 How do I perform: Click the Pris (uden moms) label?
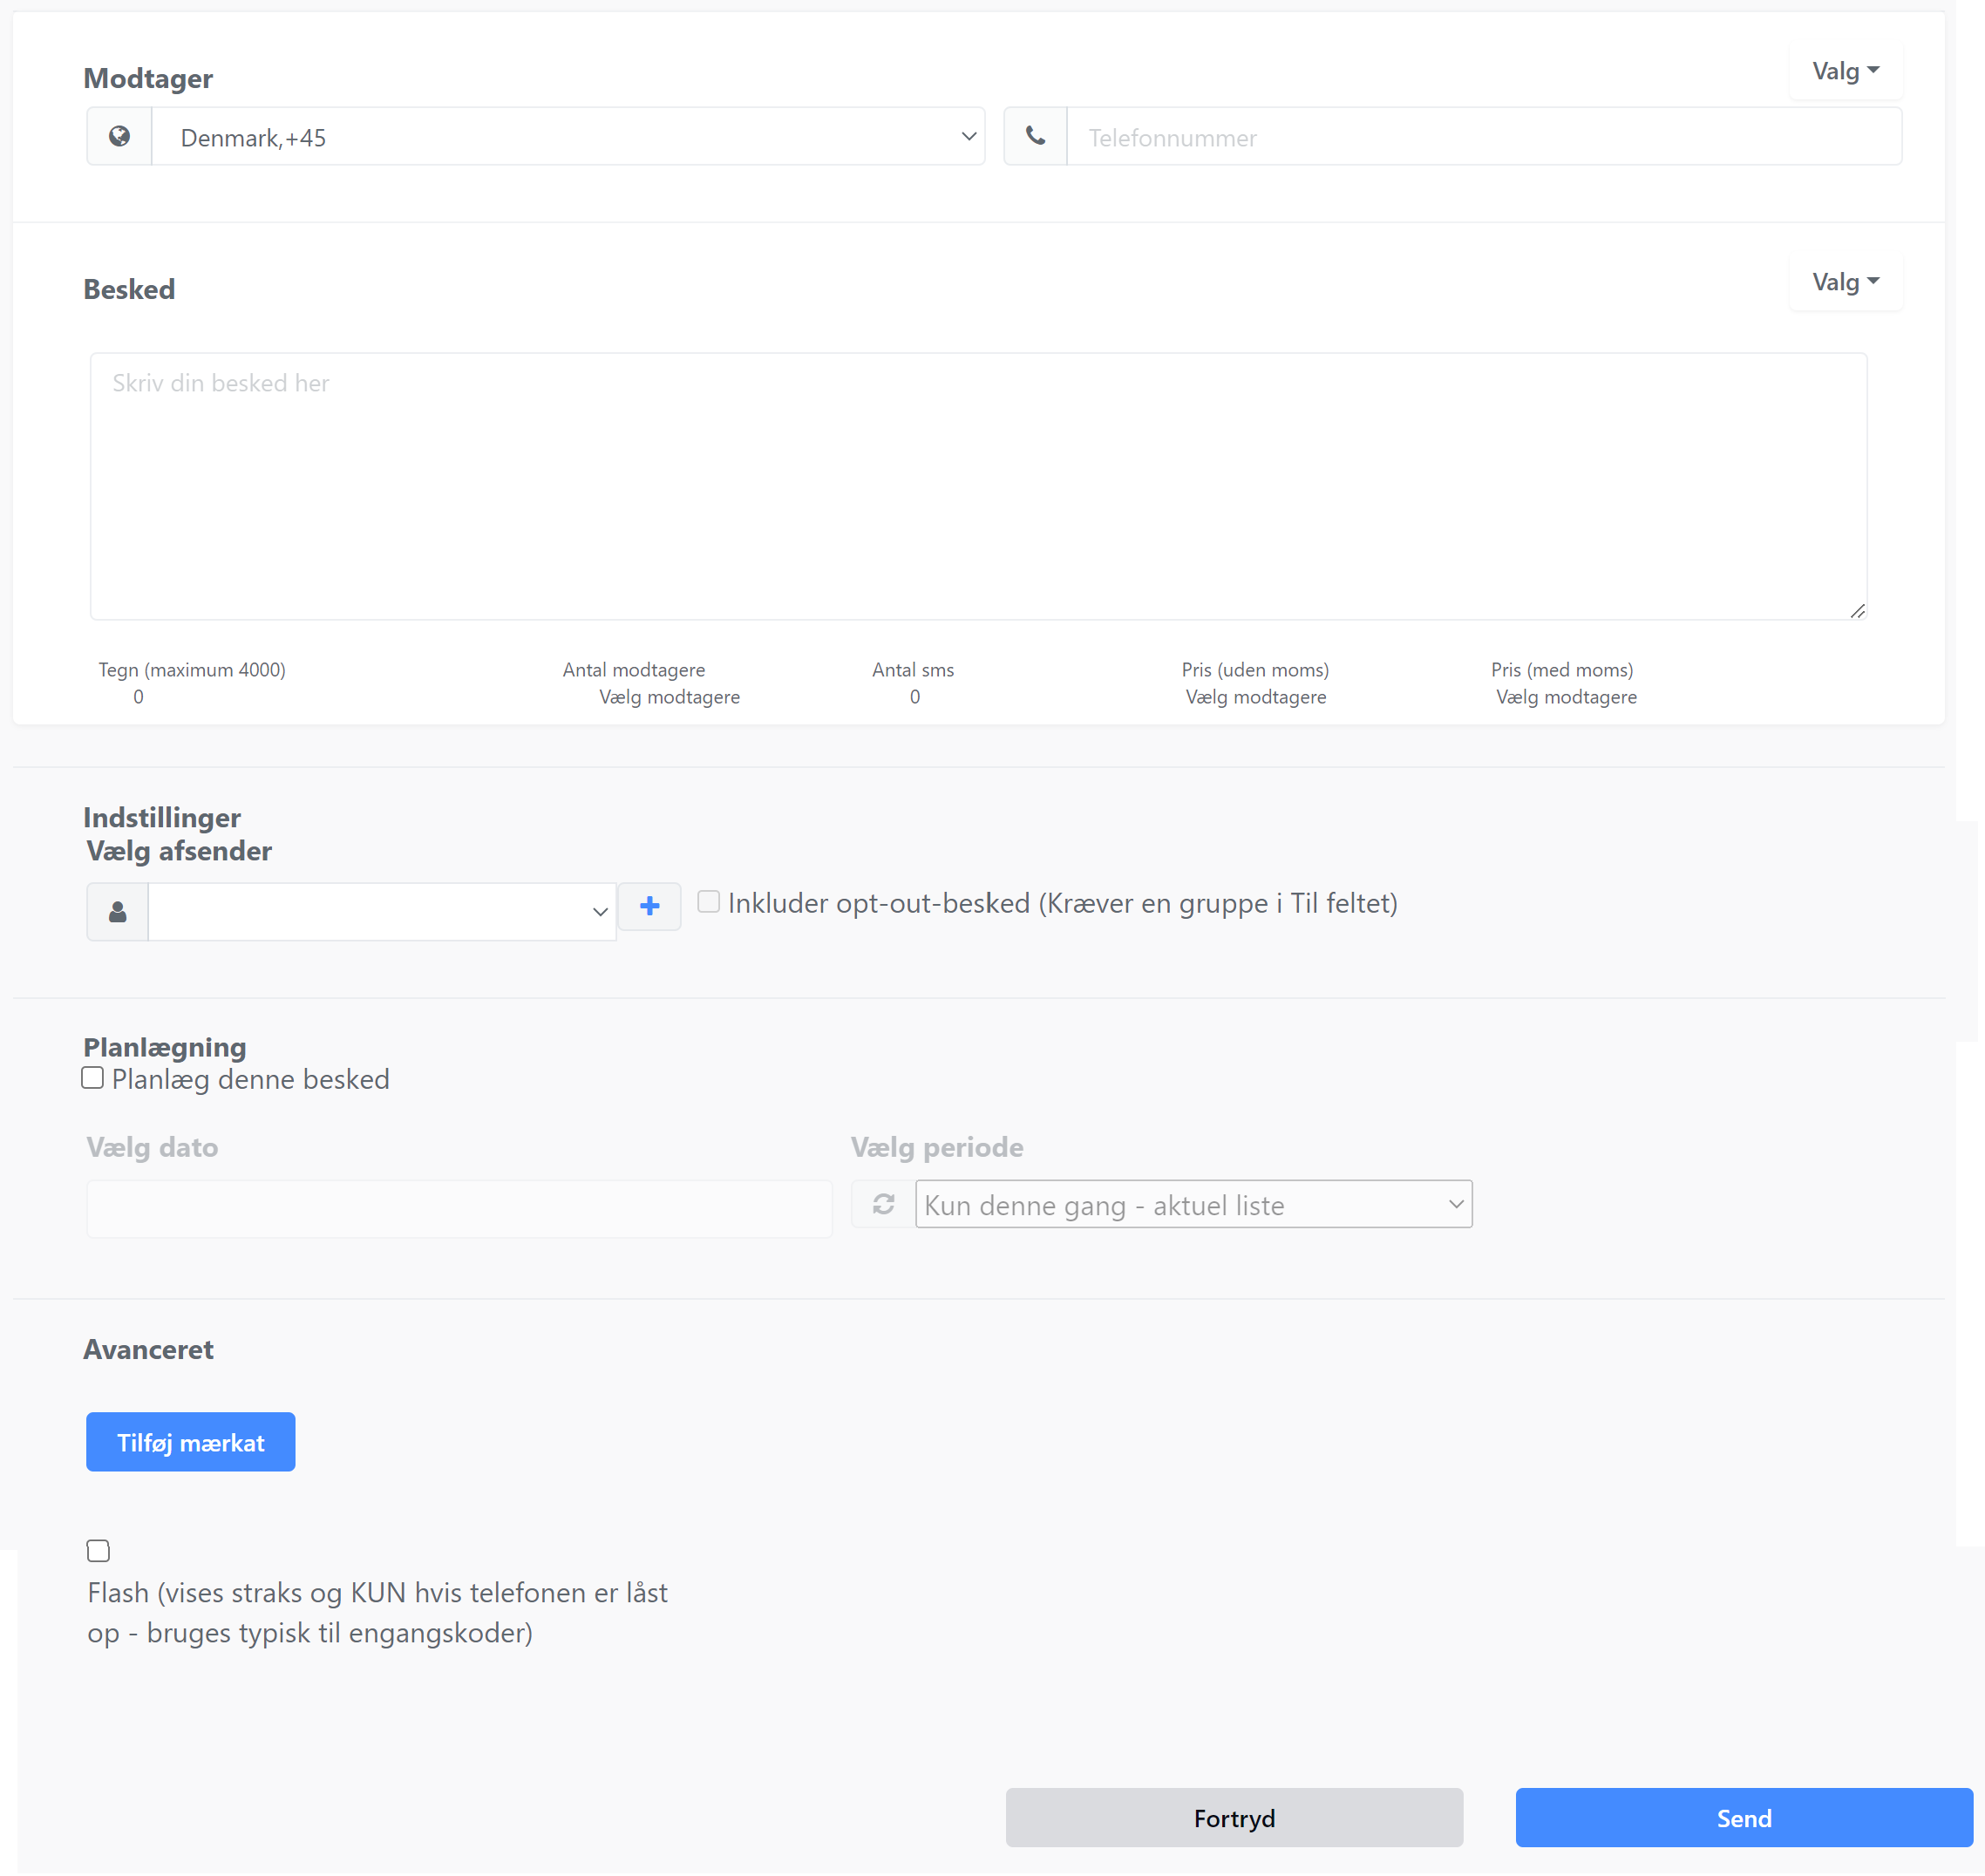click(x=1255, y=670)
